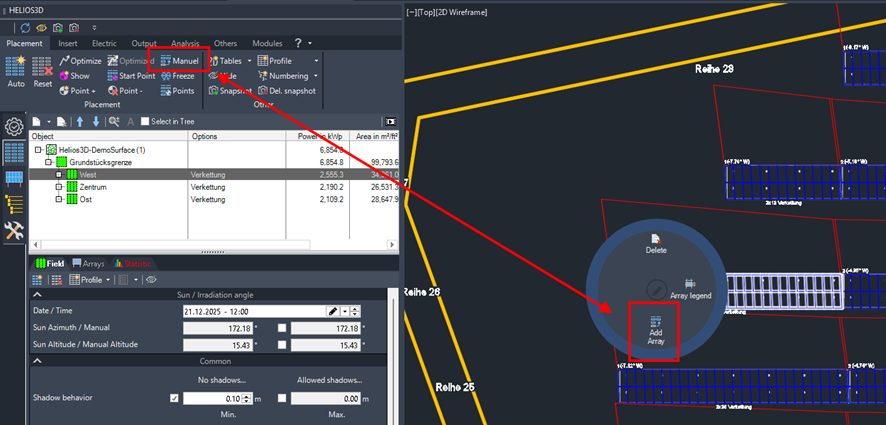This screenshot has width=886, height=425.
Task: Select the Start Point tool
Action: click(x=131, y=76)
